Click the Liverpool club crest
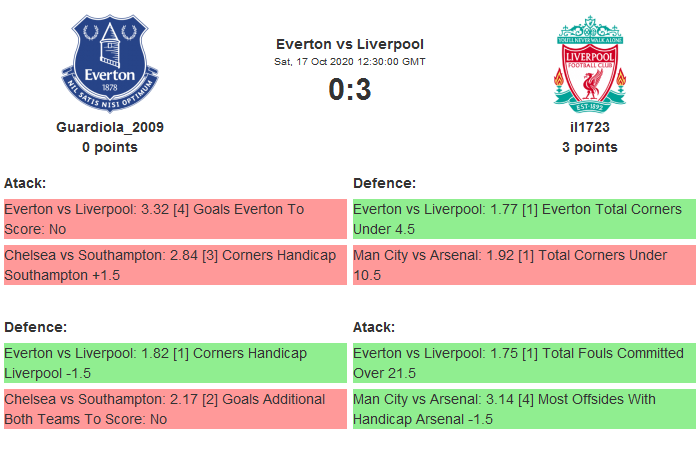Viewport: 700px width, 460px height. tap(590, 63)
